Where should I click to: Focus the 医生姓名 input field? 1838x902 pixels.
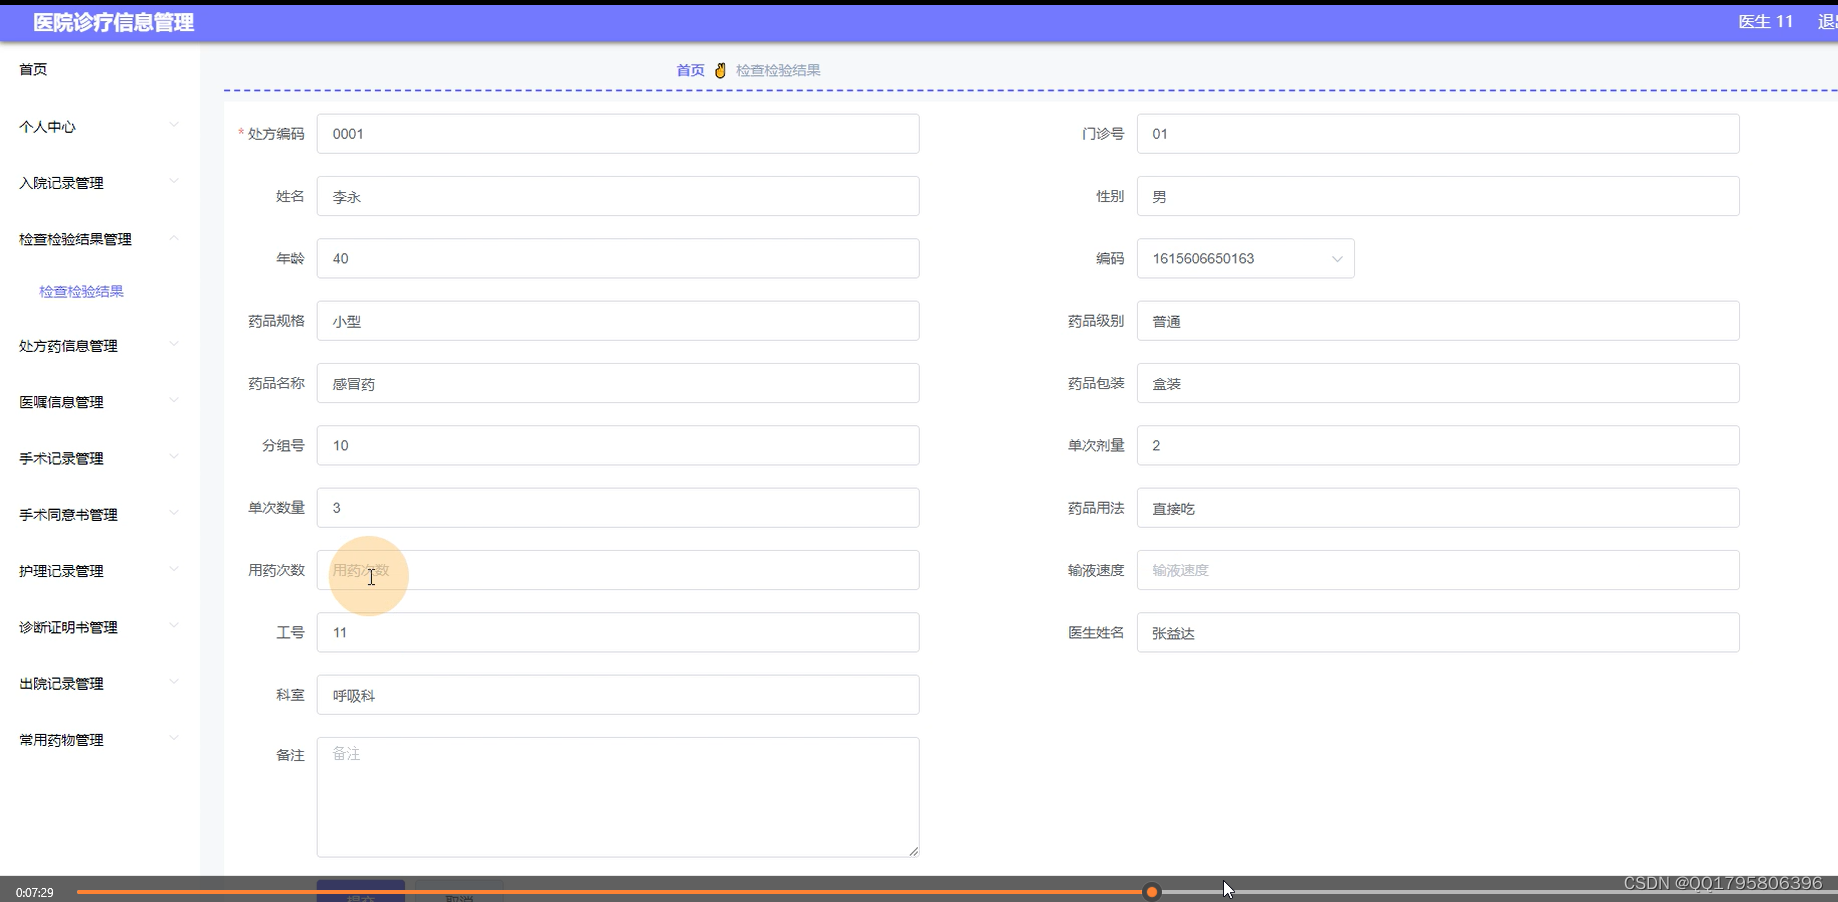pyautogui.click(x=1438, y=632)
